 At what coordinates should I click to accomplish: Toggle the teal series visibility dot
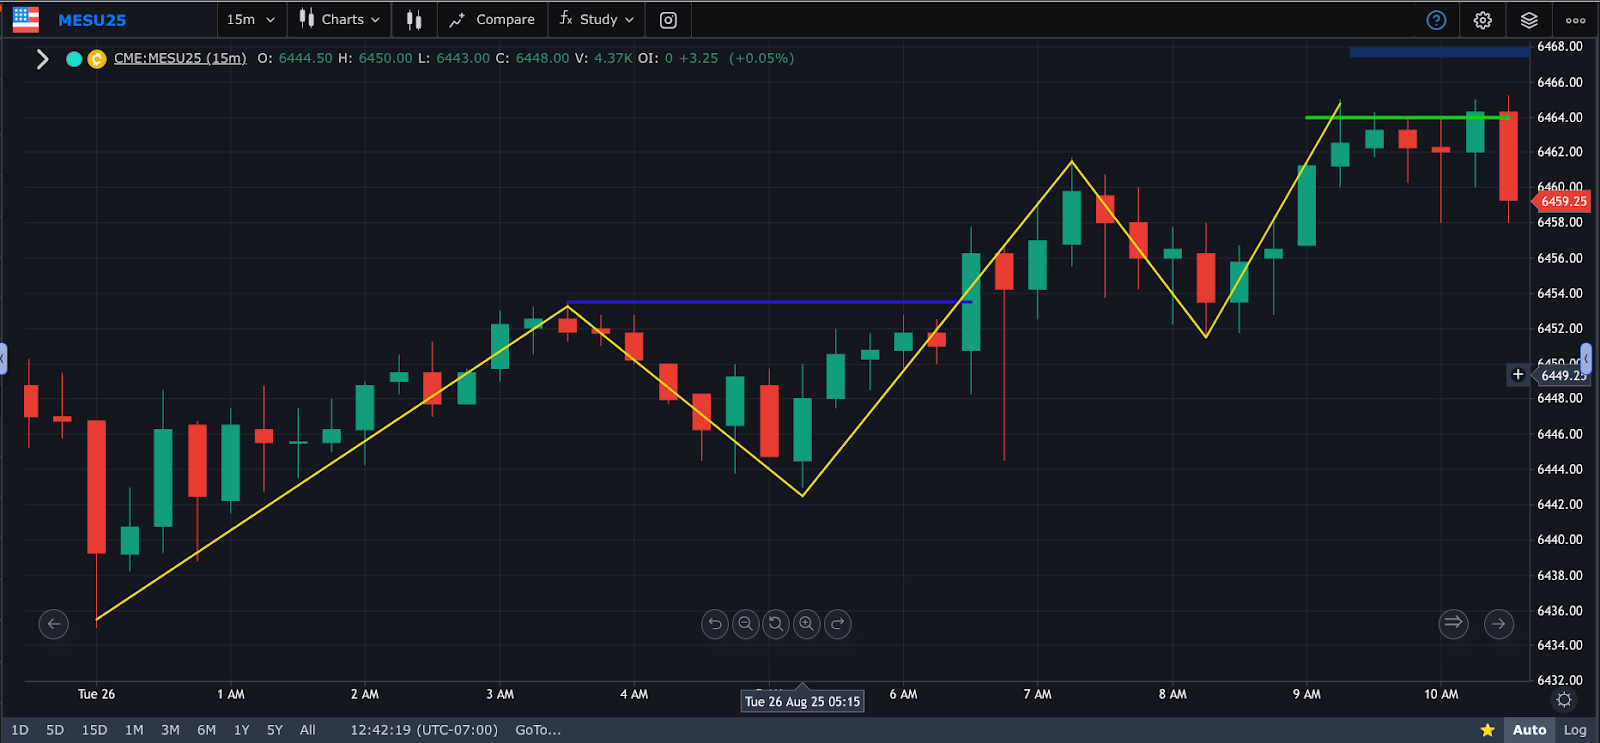point(74,59)
